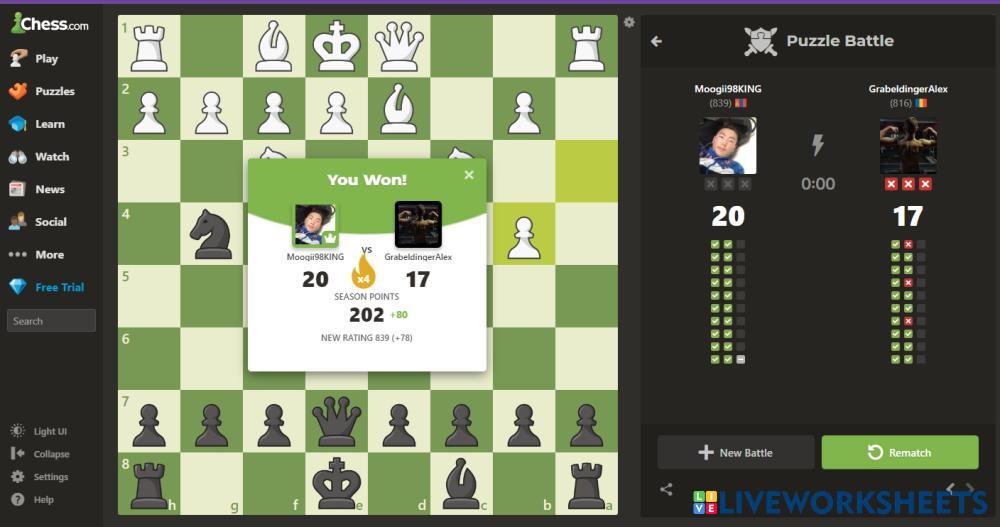
Task: Open the Social menu item
Action: [x=38, y=221]
